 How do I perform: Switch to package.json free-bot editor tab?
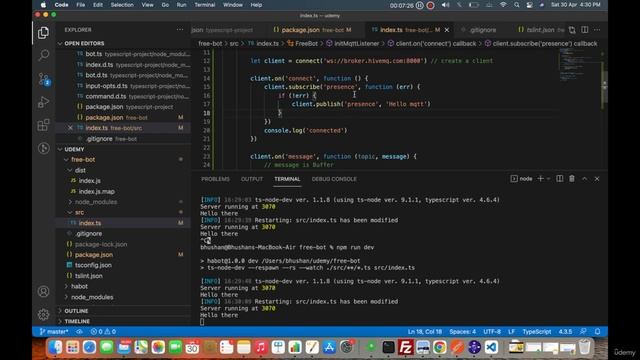(312, 30)
